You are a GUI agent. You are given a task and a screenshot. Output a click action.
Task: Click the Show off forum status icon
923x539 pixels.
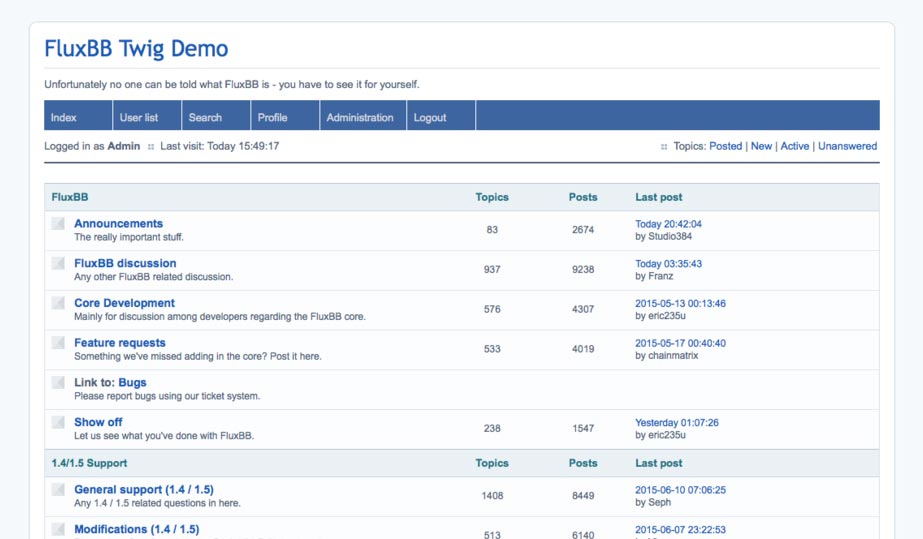pos(58,422)
